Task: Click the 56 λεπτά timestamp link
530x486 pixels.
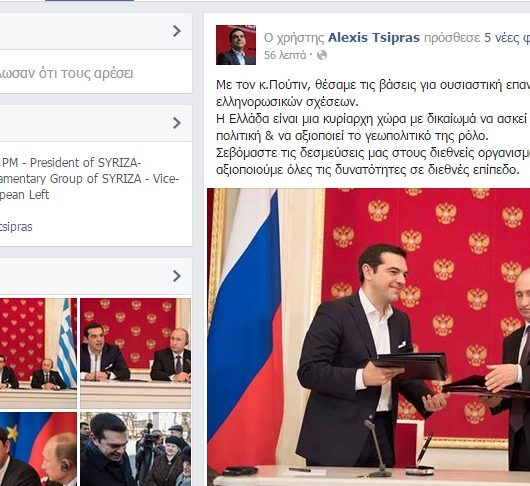Action: point(285,55)
